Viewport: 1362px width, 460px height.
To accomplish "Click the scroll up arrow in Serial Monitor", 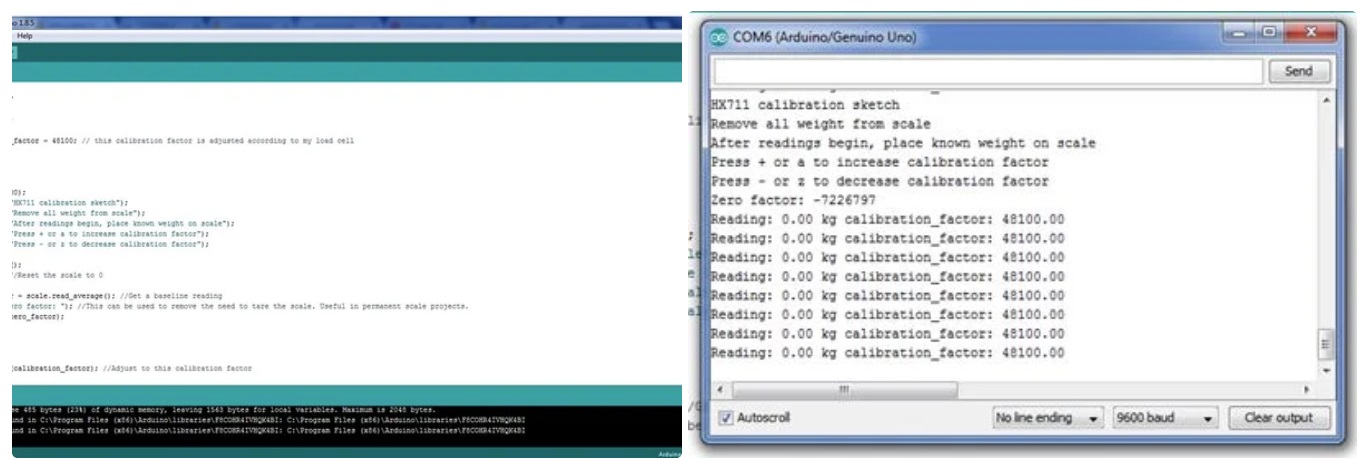I will [1326, 100].
